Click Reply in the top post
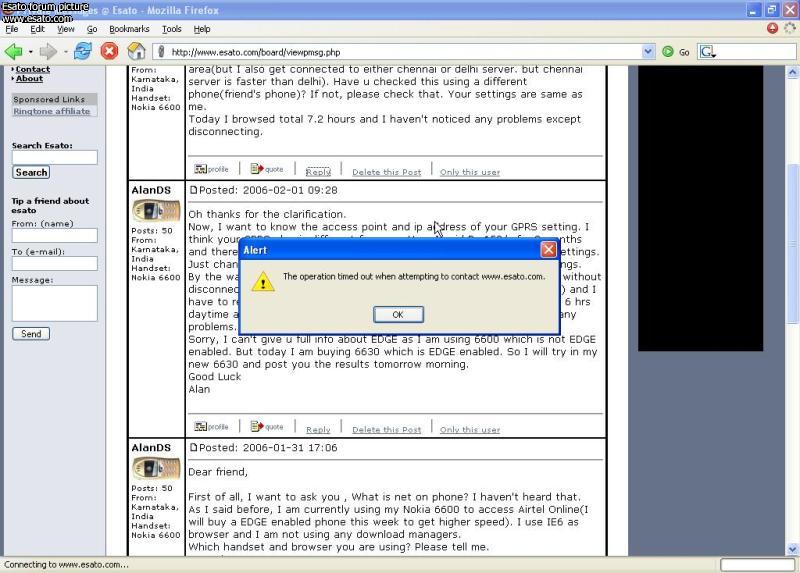Viewport: 800px width, 573px height. point(318,172)
